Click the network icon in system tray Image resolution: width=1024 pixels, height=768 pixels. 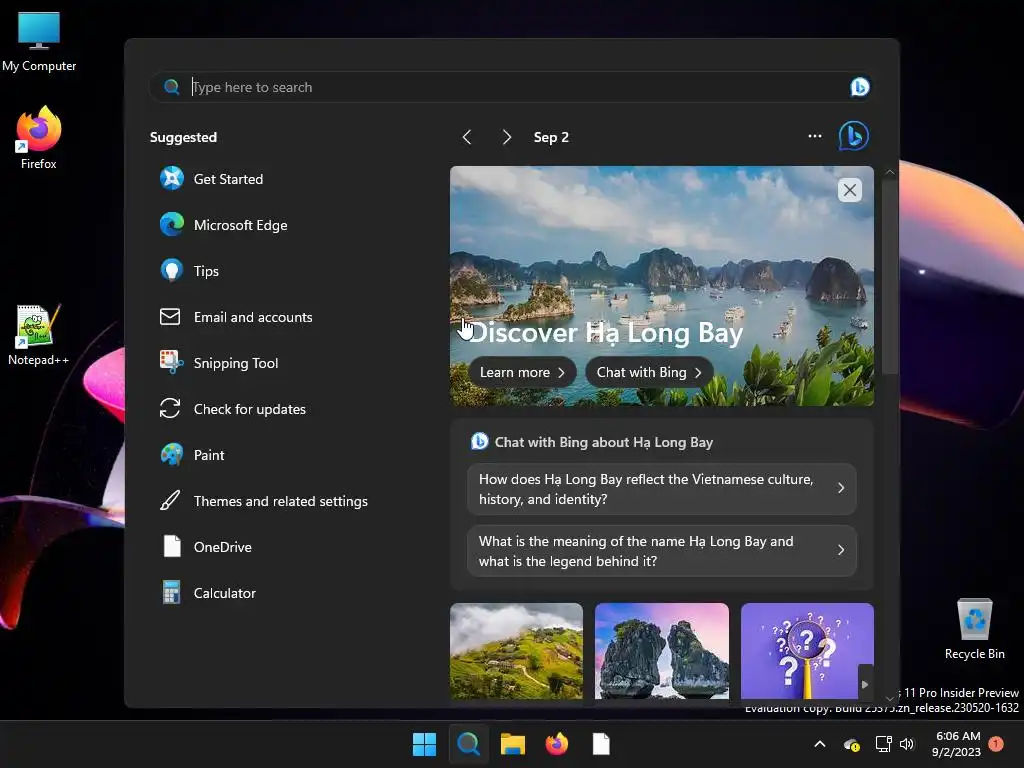883,744
